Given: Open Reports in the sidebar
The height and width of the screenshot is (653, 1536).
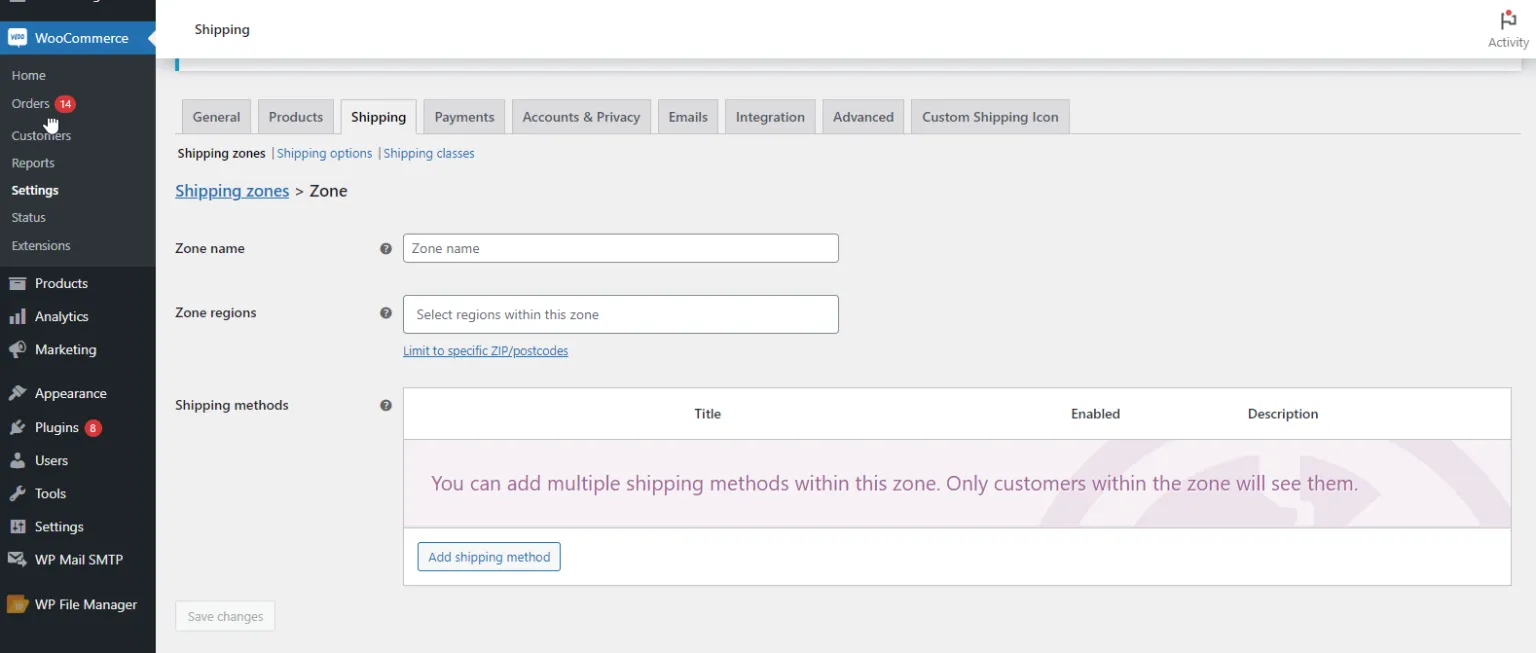Looking at the screenshot, I should [x=33, y=163].
